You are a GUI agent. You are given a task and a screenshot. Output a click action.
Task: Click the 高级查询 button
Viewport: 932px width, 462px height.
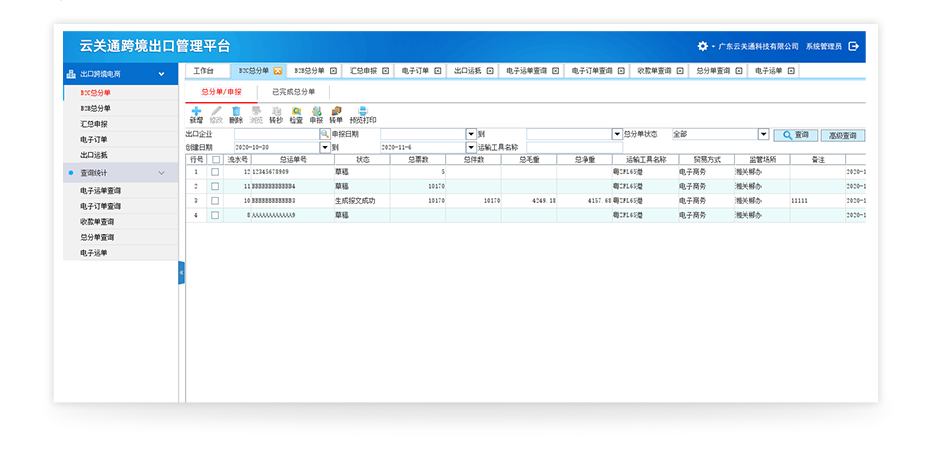841,135
